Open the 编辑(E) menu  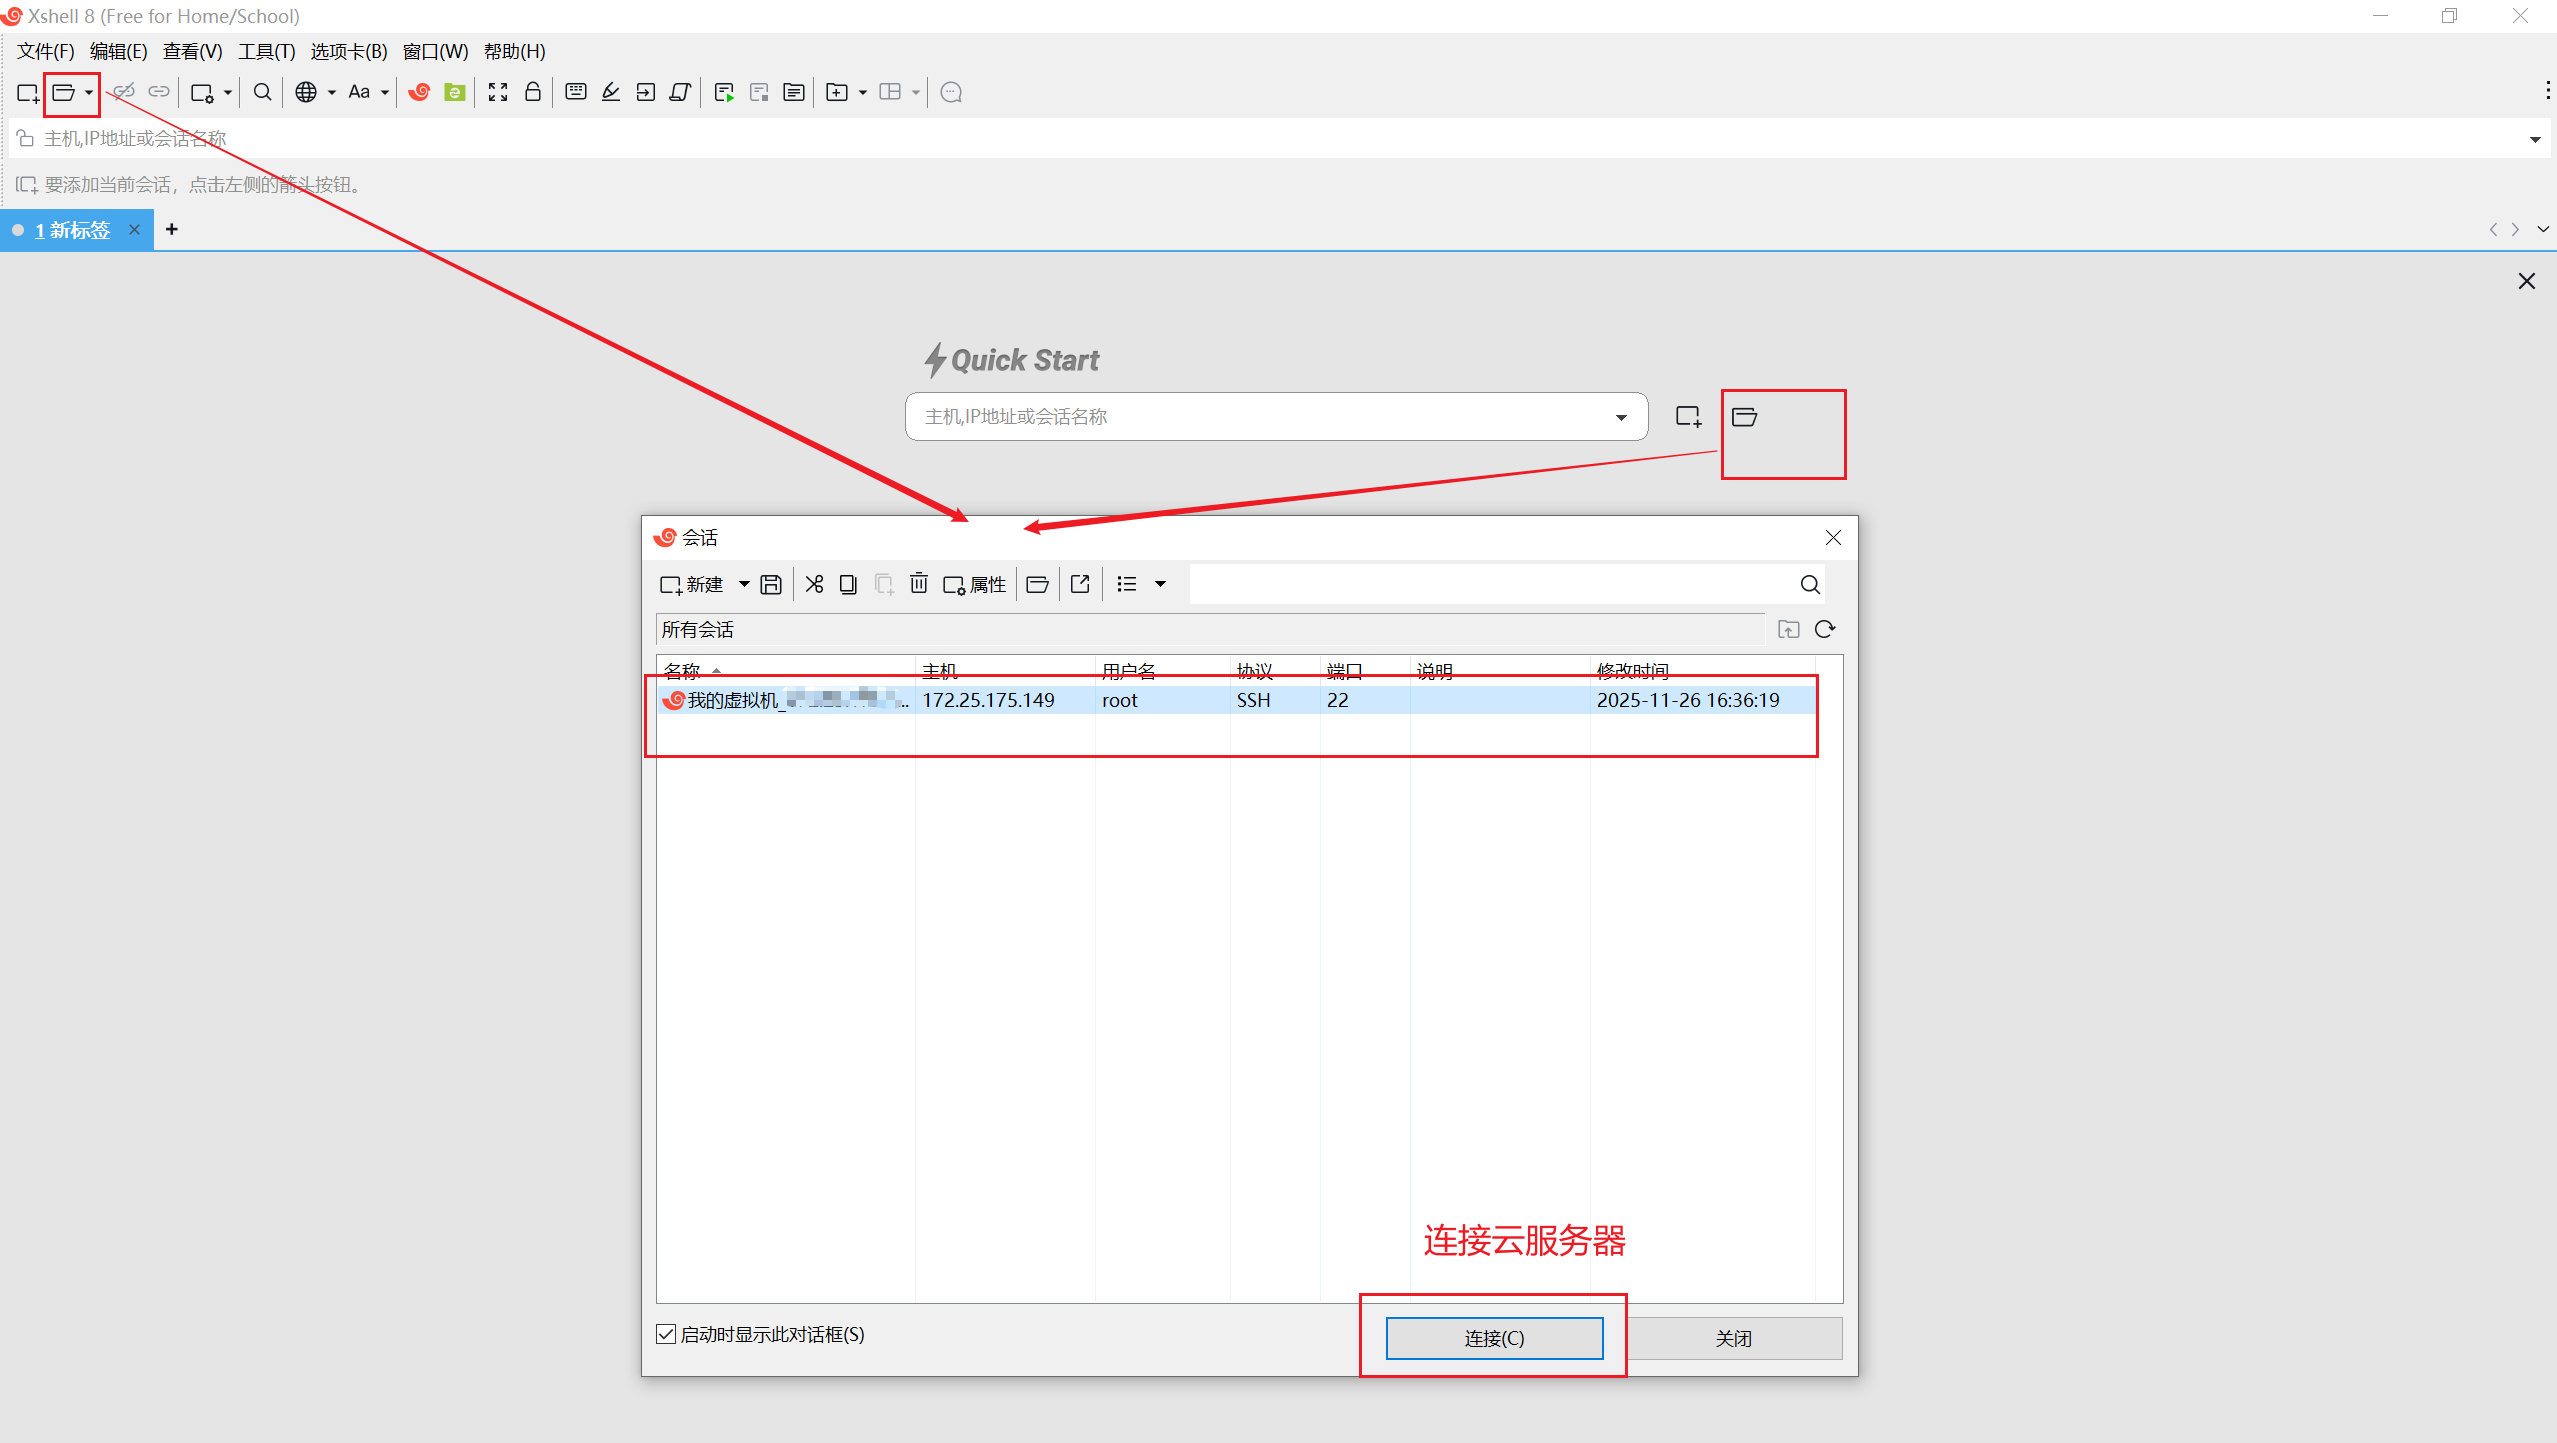(x=118, y=51)
